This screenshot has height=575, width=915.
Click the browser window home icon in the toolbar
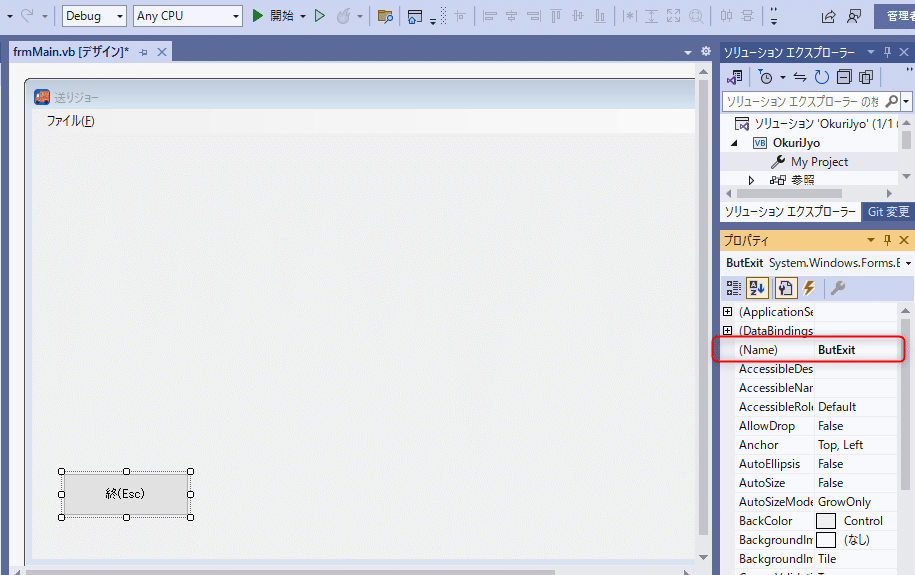coord(414,16)
